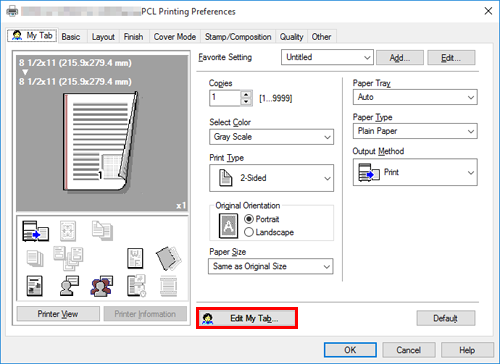Open the Paper Type dropdown showing Plain Paper

415,131
